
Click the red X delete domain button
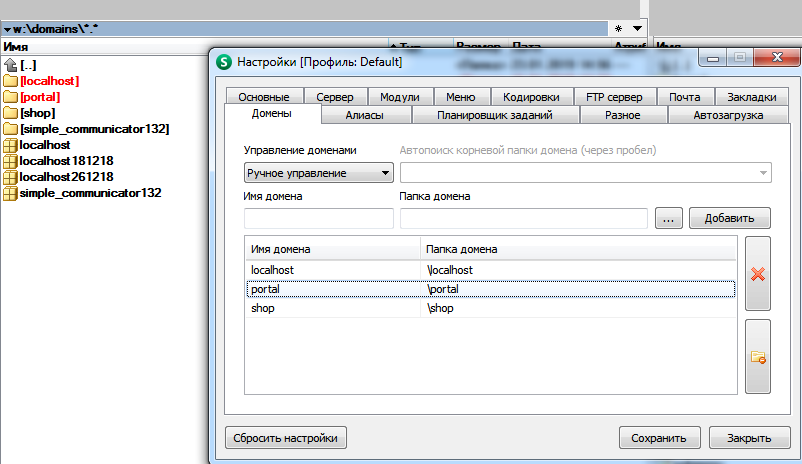[x=757, y=273]
